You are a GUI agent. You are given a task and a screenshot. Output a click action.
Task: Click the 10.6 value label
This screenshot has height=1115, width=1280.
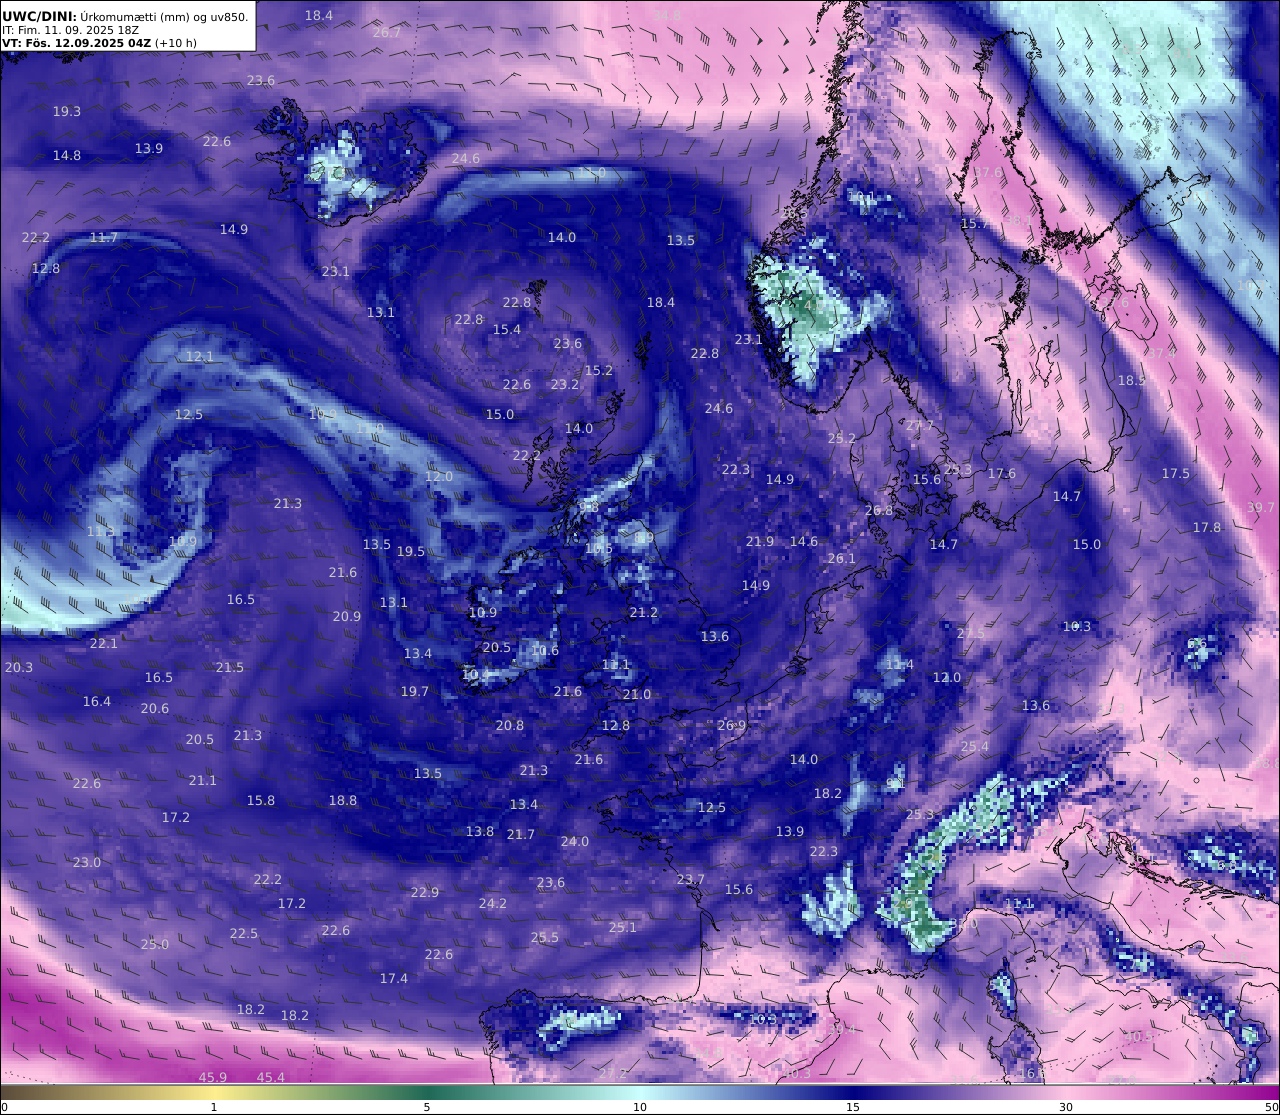click(x=545, y=651)
